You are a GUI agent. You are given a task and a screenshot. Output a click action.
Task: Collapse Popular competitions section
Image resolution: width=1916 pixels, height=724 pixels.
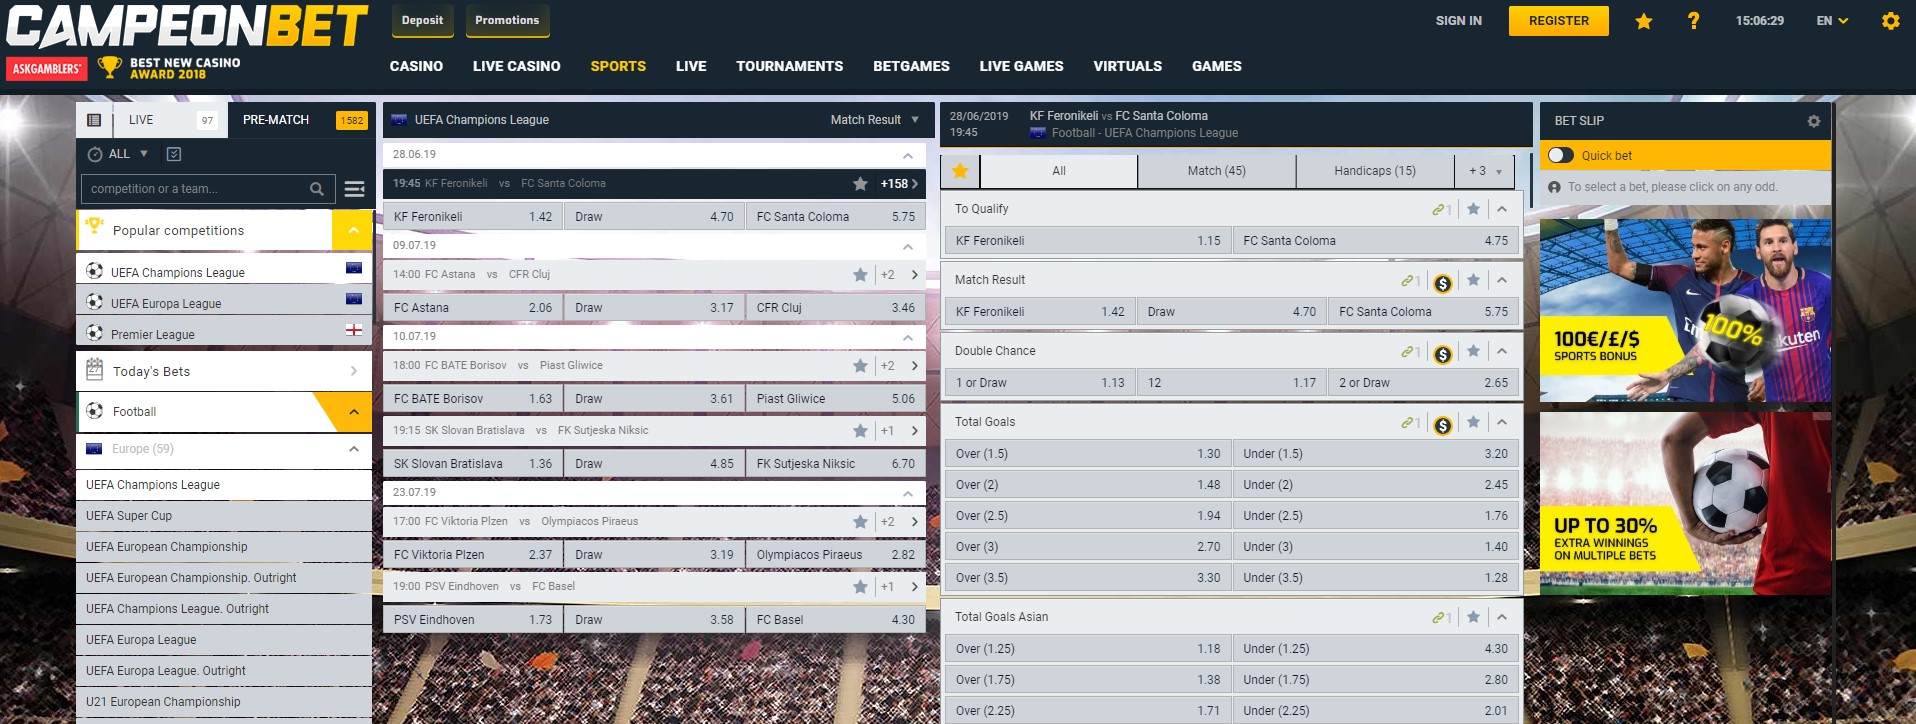[x=352, y=230]
